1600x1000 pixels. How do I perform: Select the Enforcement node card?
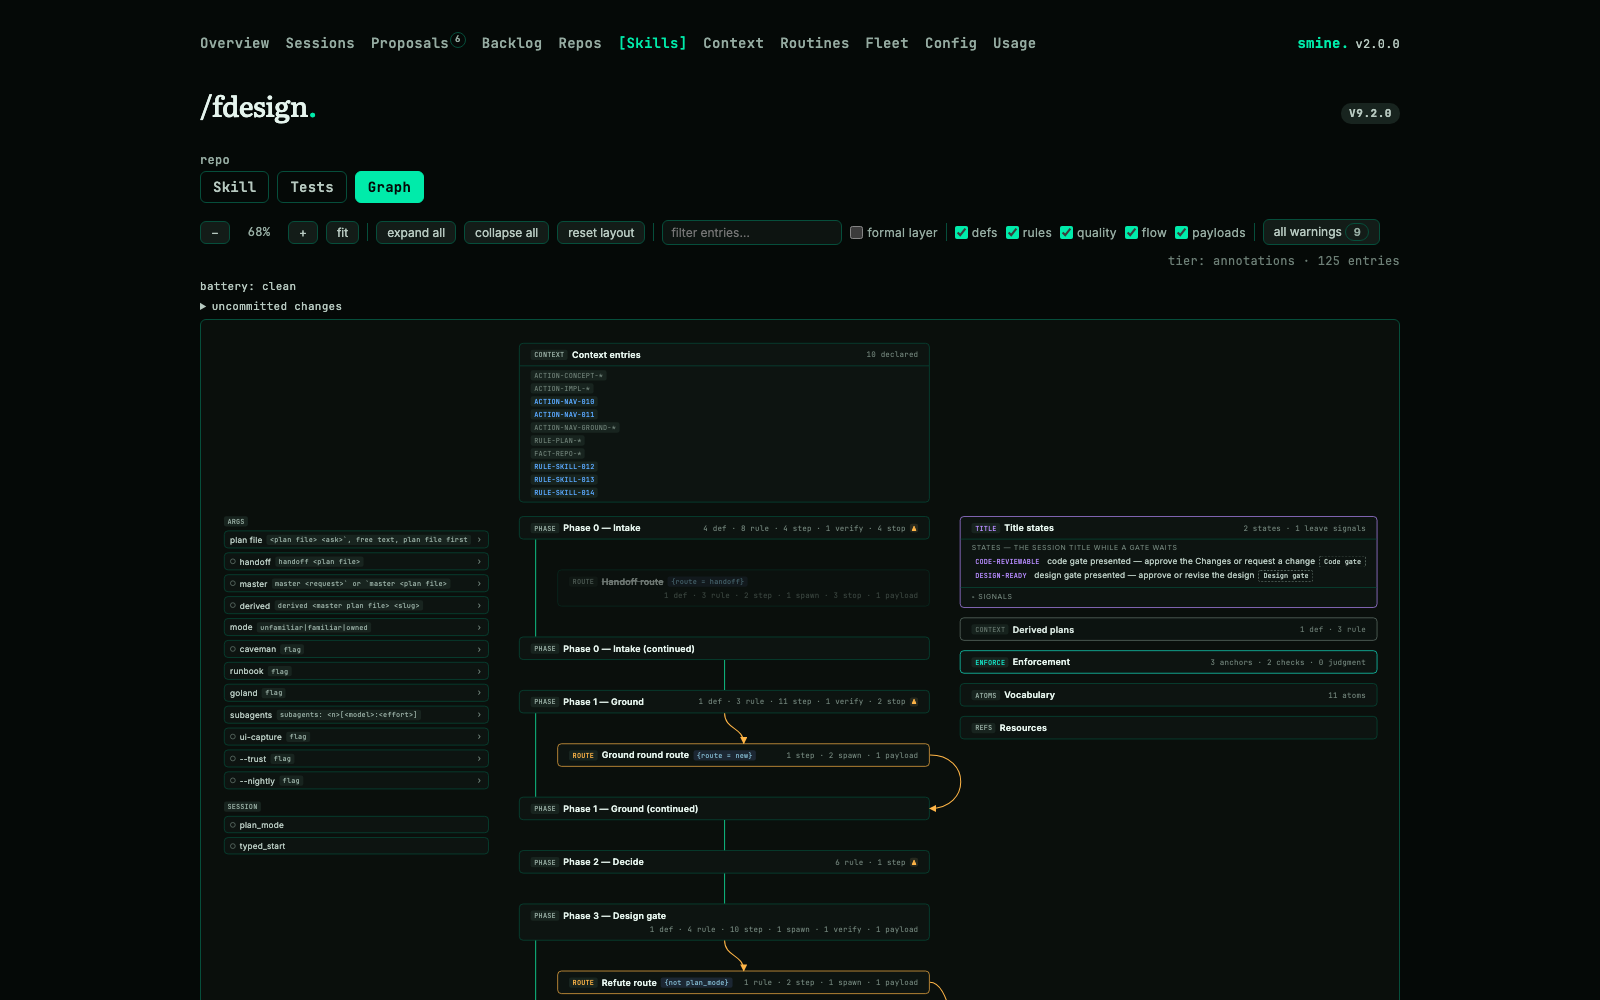pos(1168,662)
